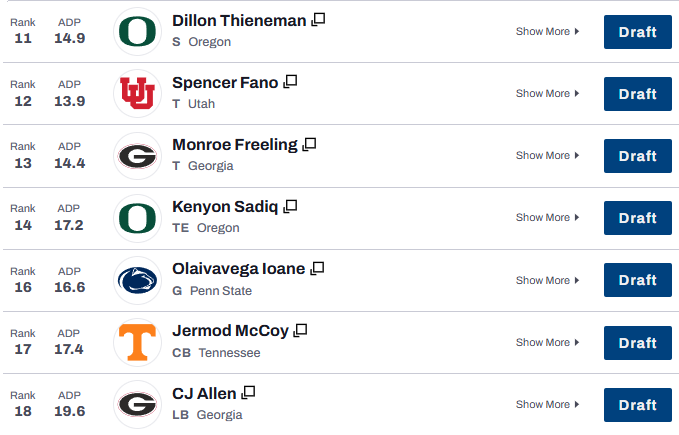679x435 pixels.
Task: Expand Show More for Dillon Thieneman
Action: pyautogui.click(x=547, y=32)
